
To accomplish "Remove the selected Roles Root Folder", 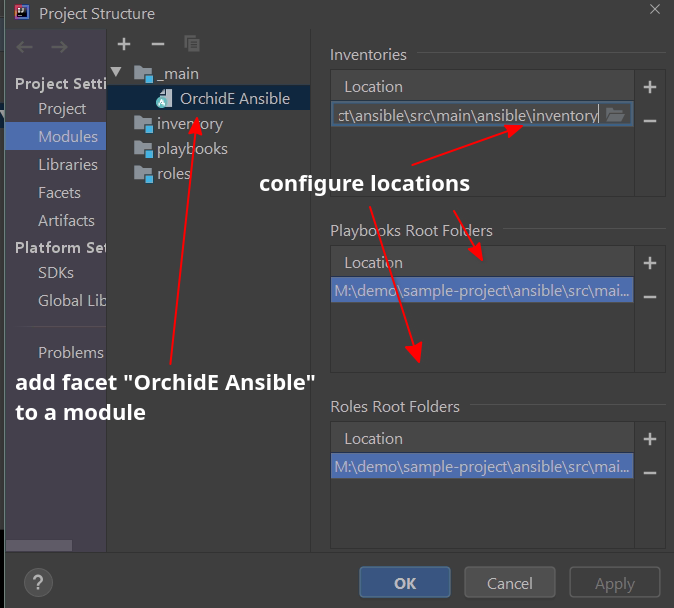I will tap(650, 473).
